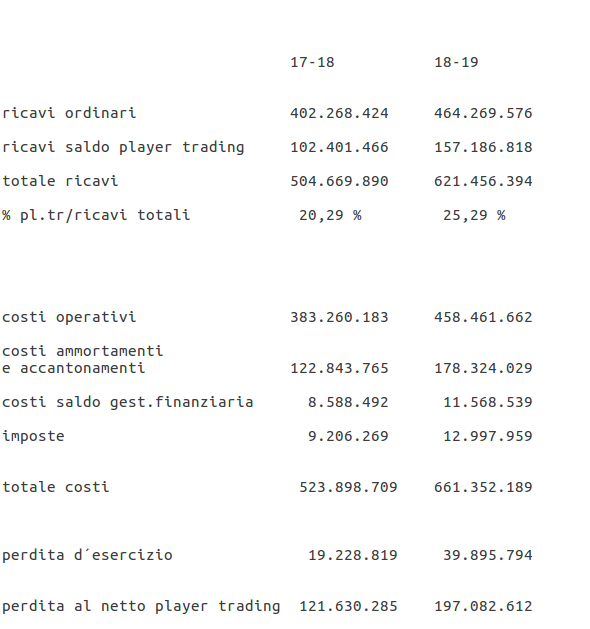The width and height of the screenshot is (590, 629).
Task: Click value 464.269.576 under 18-19
Action: tap(483, 113)
